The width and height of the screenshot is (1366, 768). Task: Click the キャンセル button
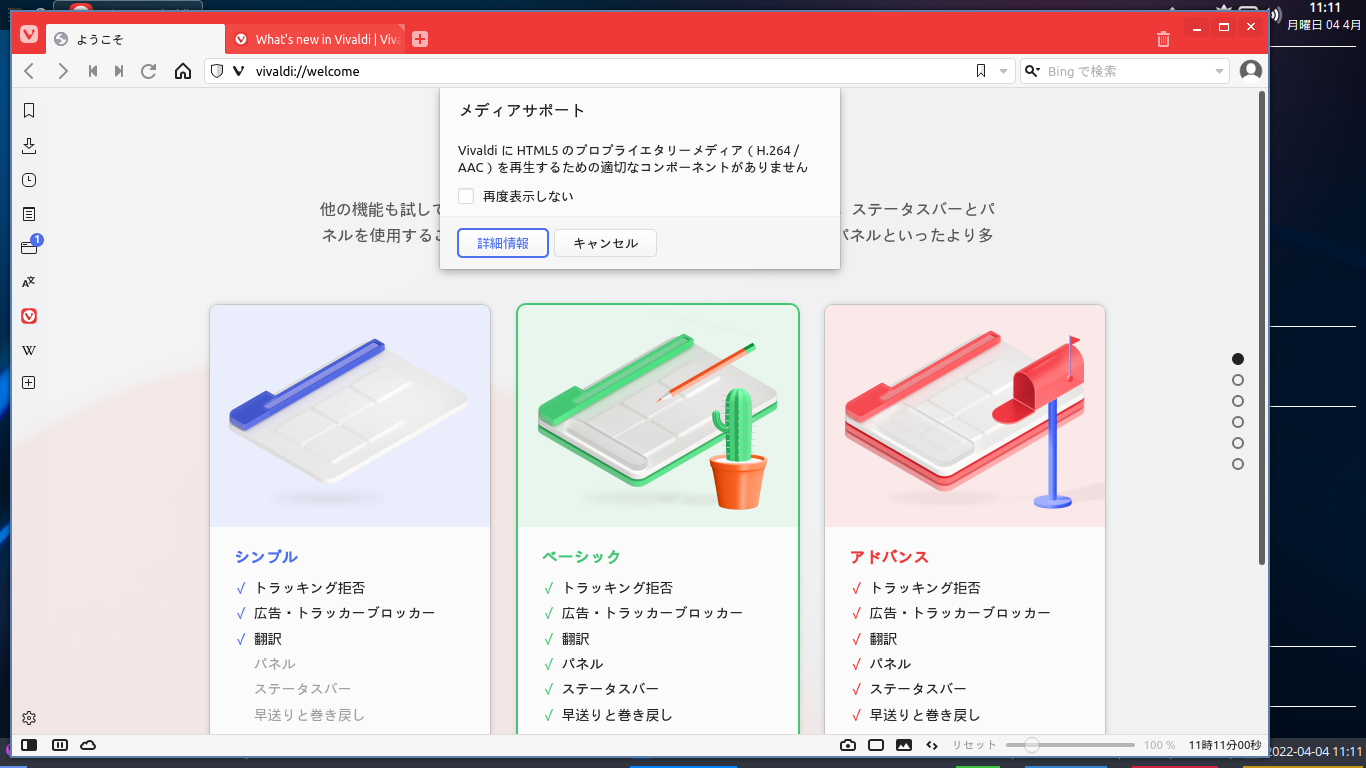(606, 243)
